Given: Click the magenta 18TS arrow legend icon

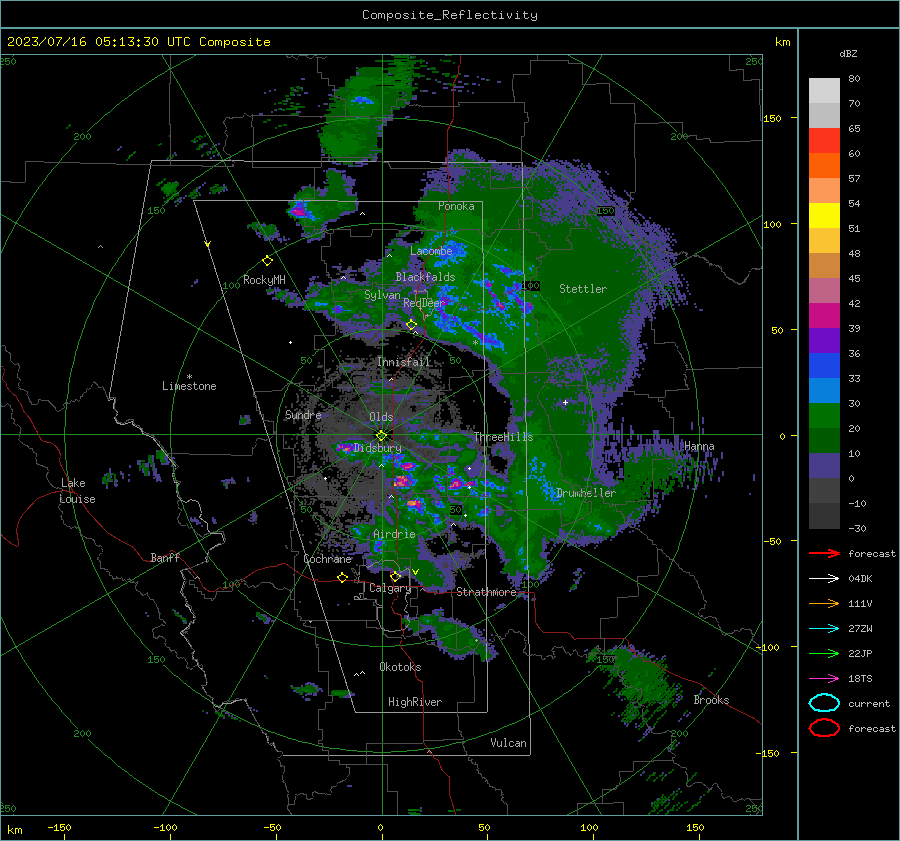Looking at the screenshot, I should click(x=824, y=679).
